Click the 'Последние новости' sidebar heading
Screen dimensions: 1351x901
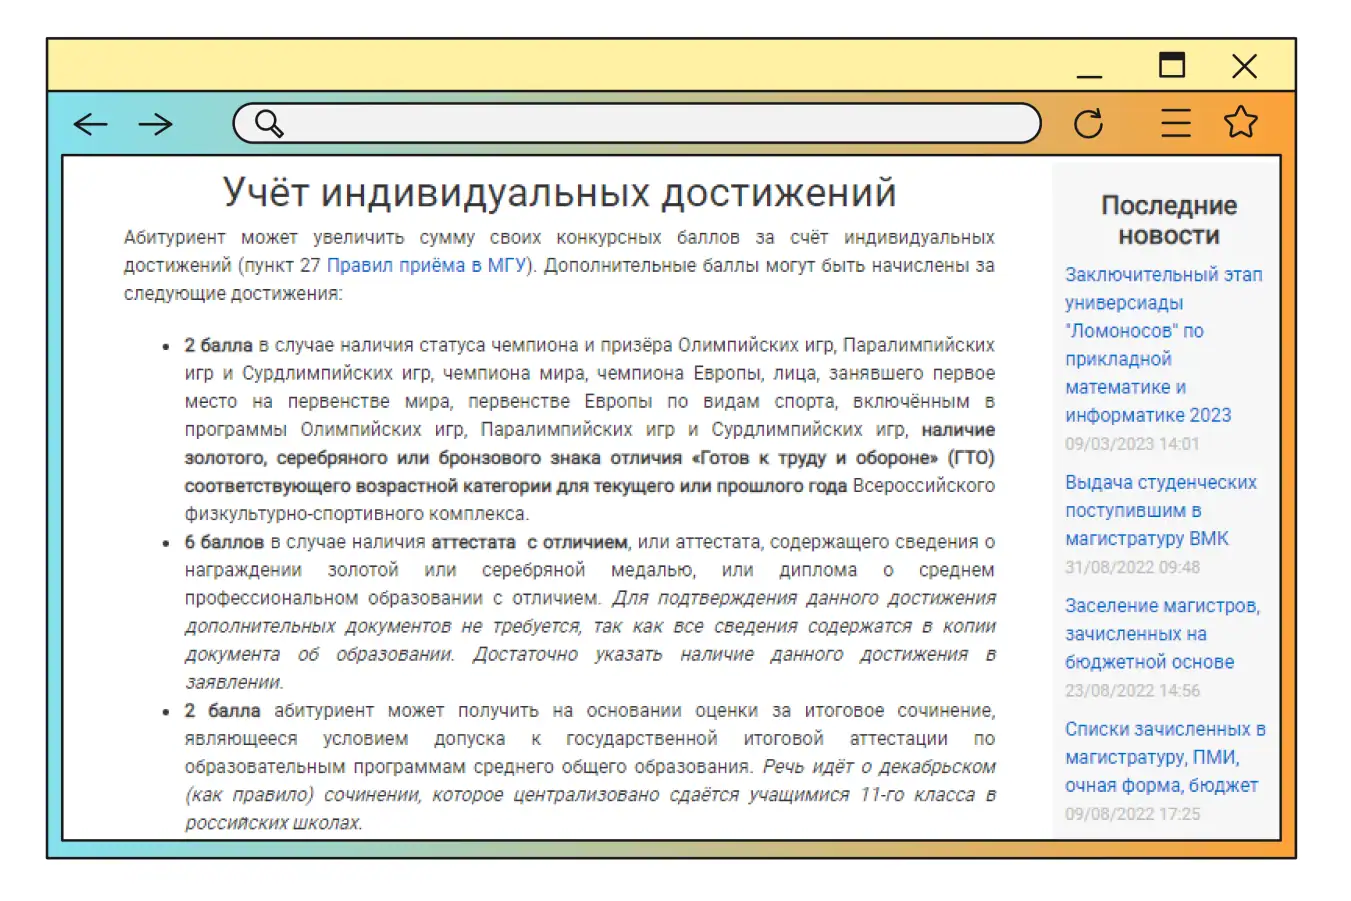click(x=1169, y=220)
